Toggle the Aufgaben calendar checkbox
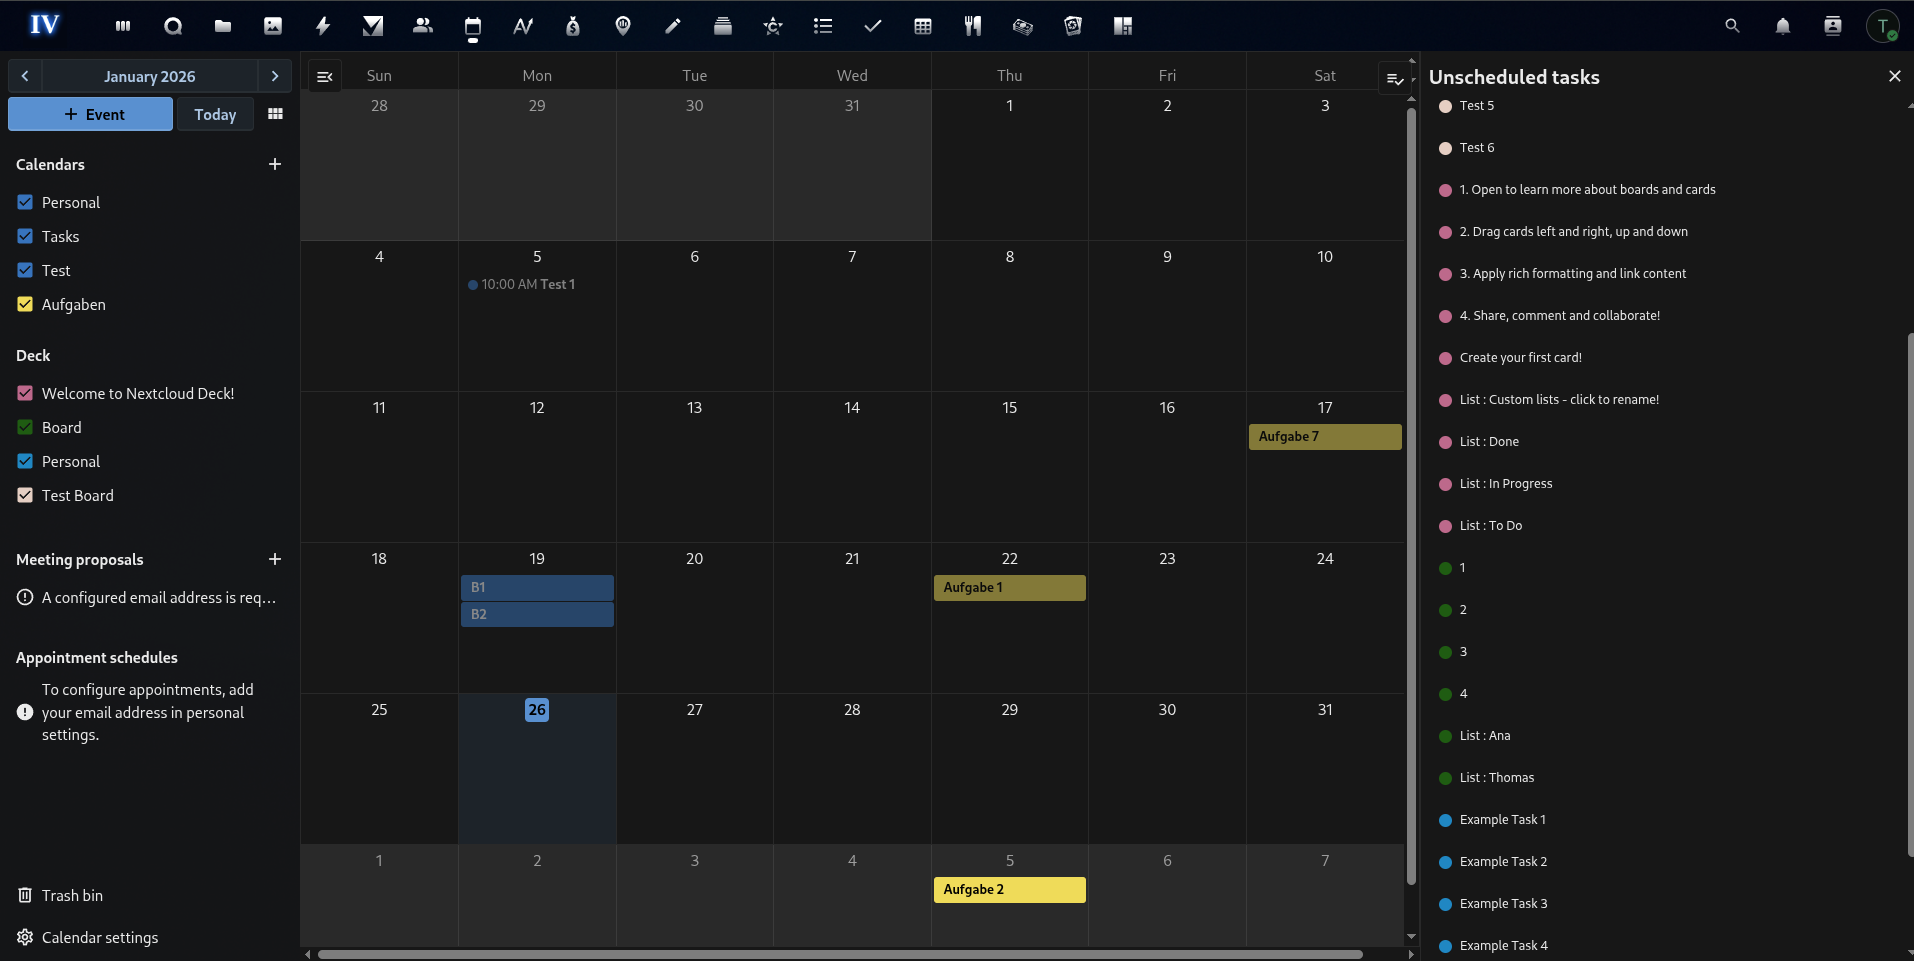The width and height of the screenshot is (1914, 961). coord(25,304)
